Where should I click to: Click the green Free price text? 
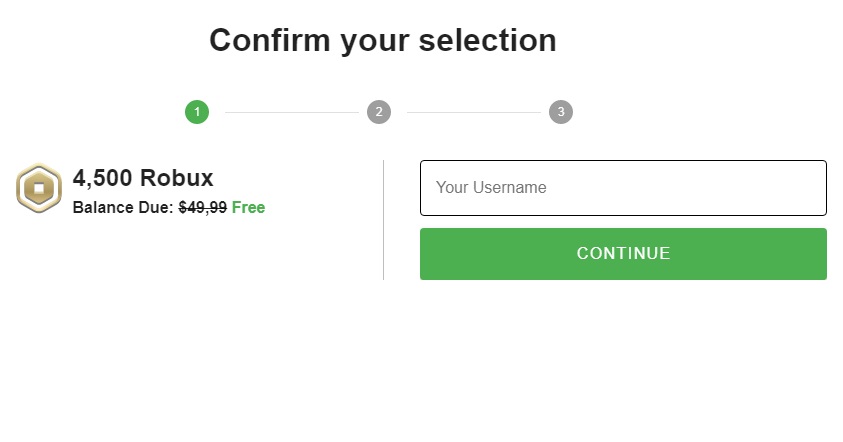point(248,208)
